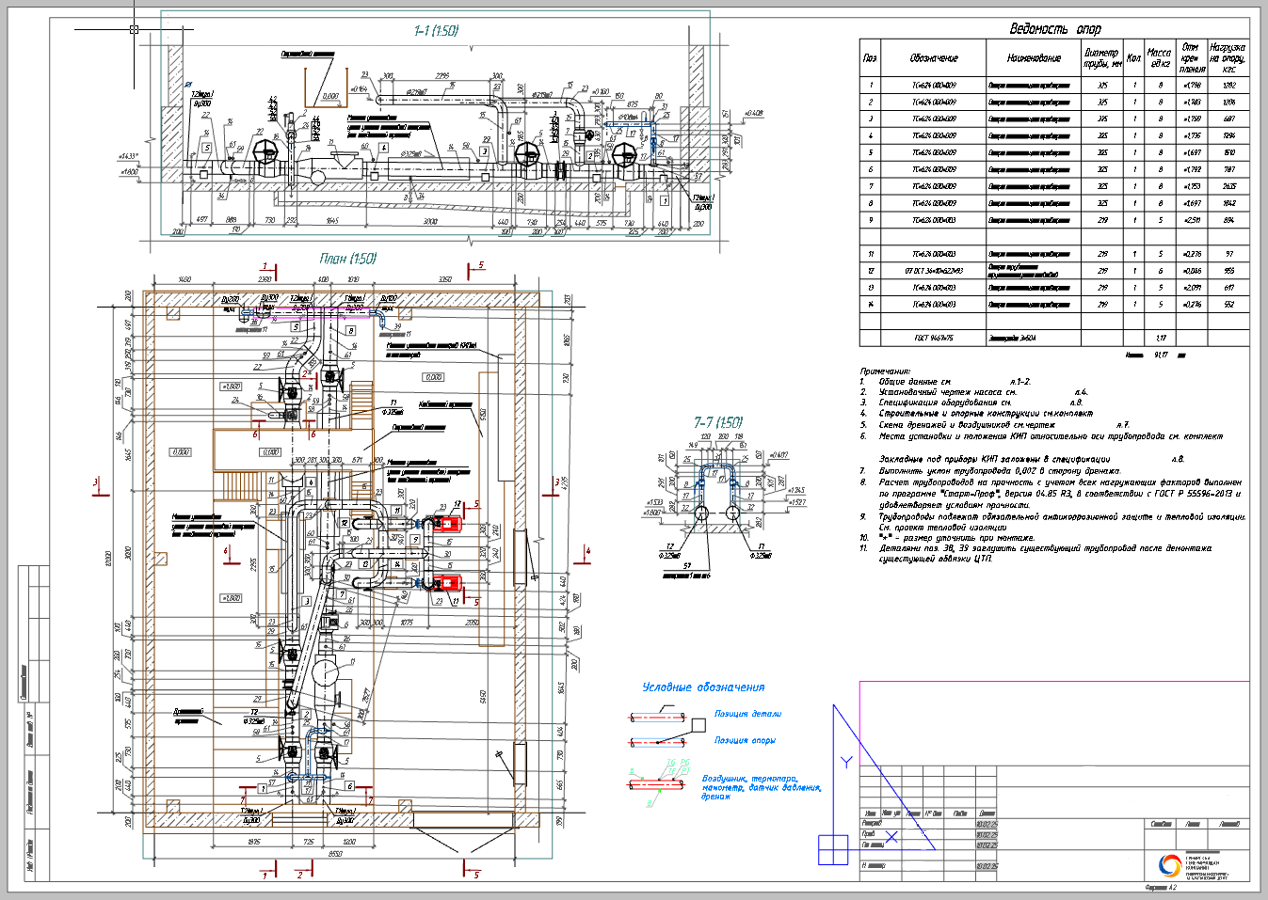
Task: Click the crosshair cursor pickbox
Action: pyautogui.click(x=133, y=30)
